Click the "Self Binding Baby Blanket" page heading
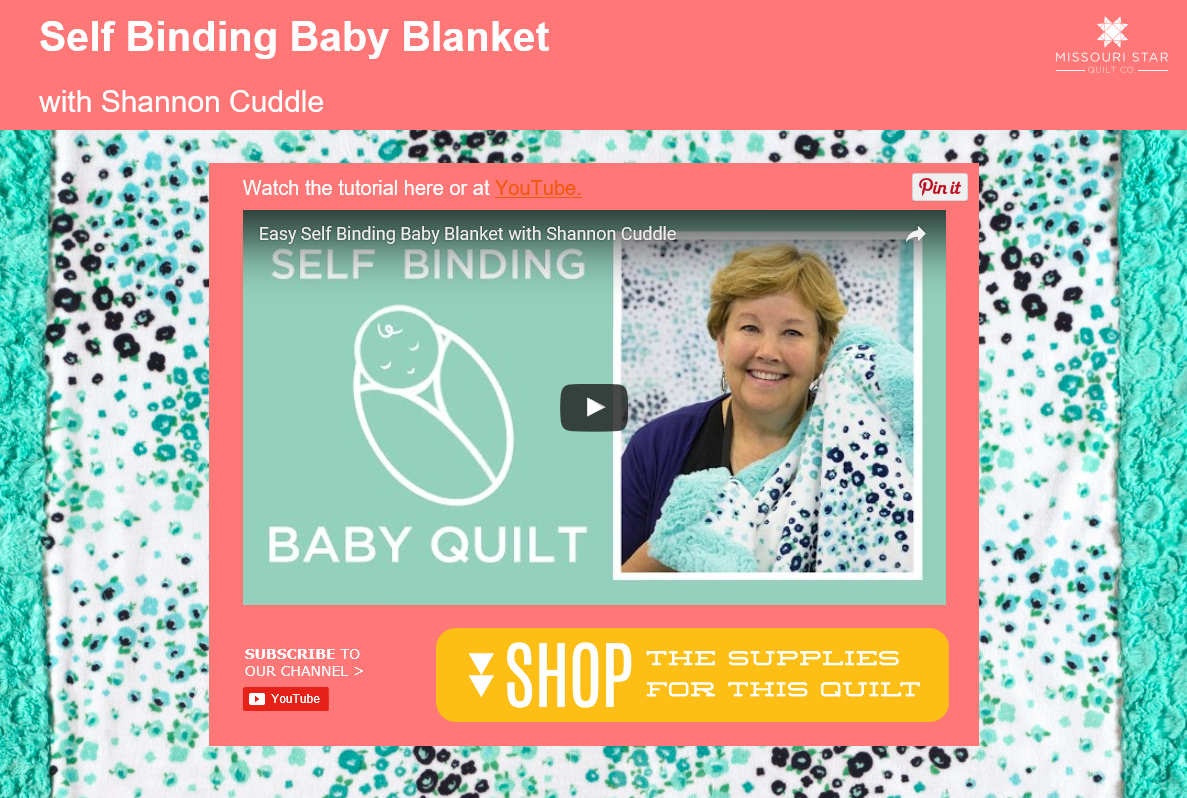Screen dimensions: 1187x798 click(x=294, y=36)
